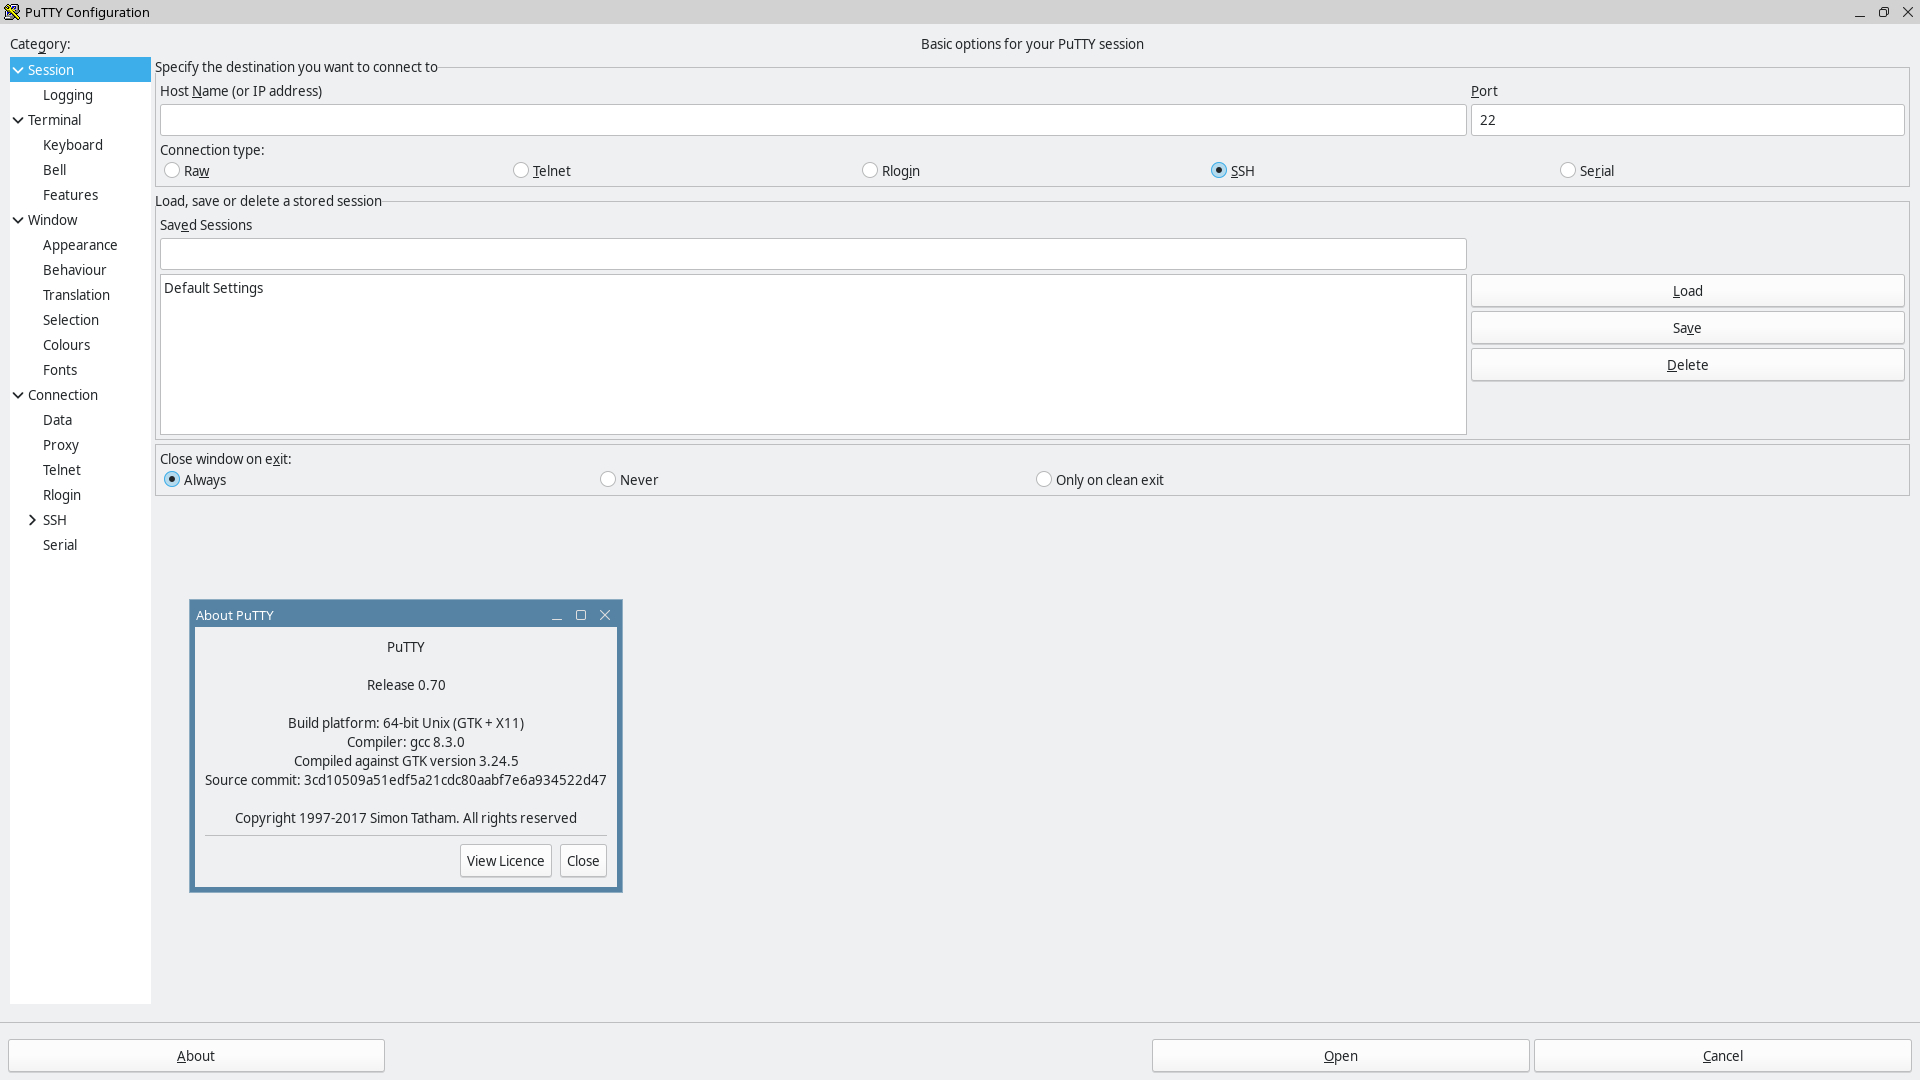The image size is (1920, 1080).
Task: Open the Logging category
Action: click(x=68, y=95)
